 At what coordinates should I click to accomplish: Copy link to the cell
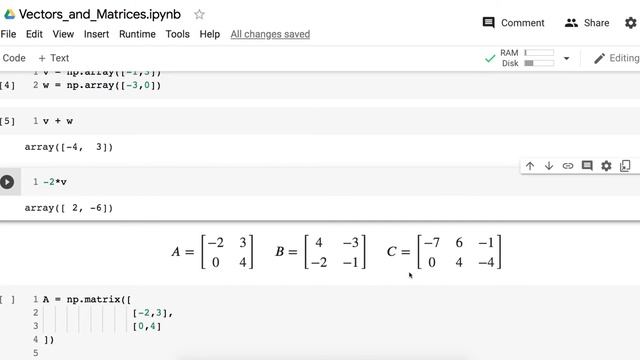[568, 166]
